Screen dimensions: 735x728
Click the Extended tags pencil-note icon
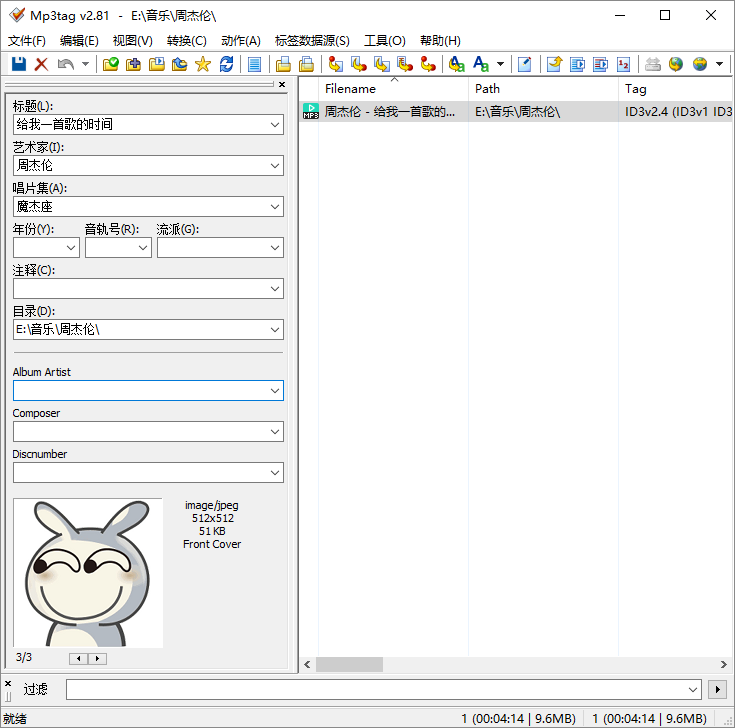[x=524, y=64]
